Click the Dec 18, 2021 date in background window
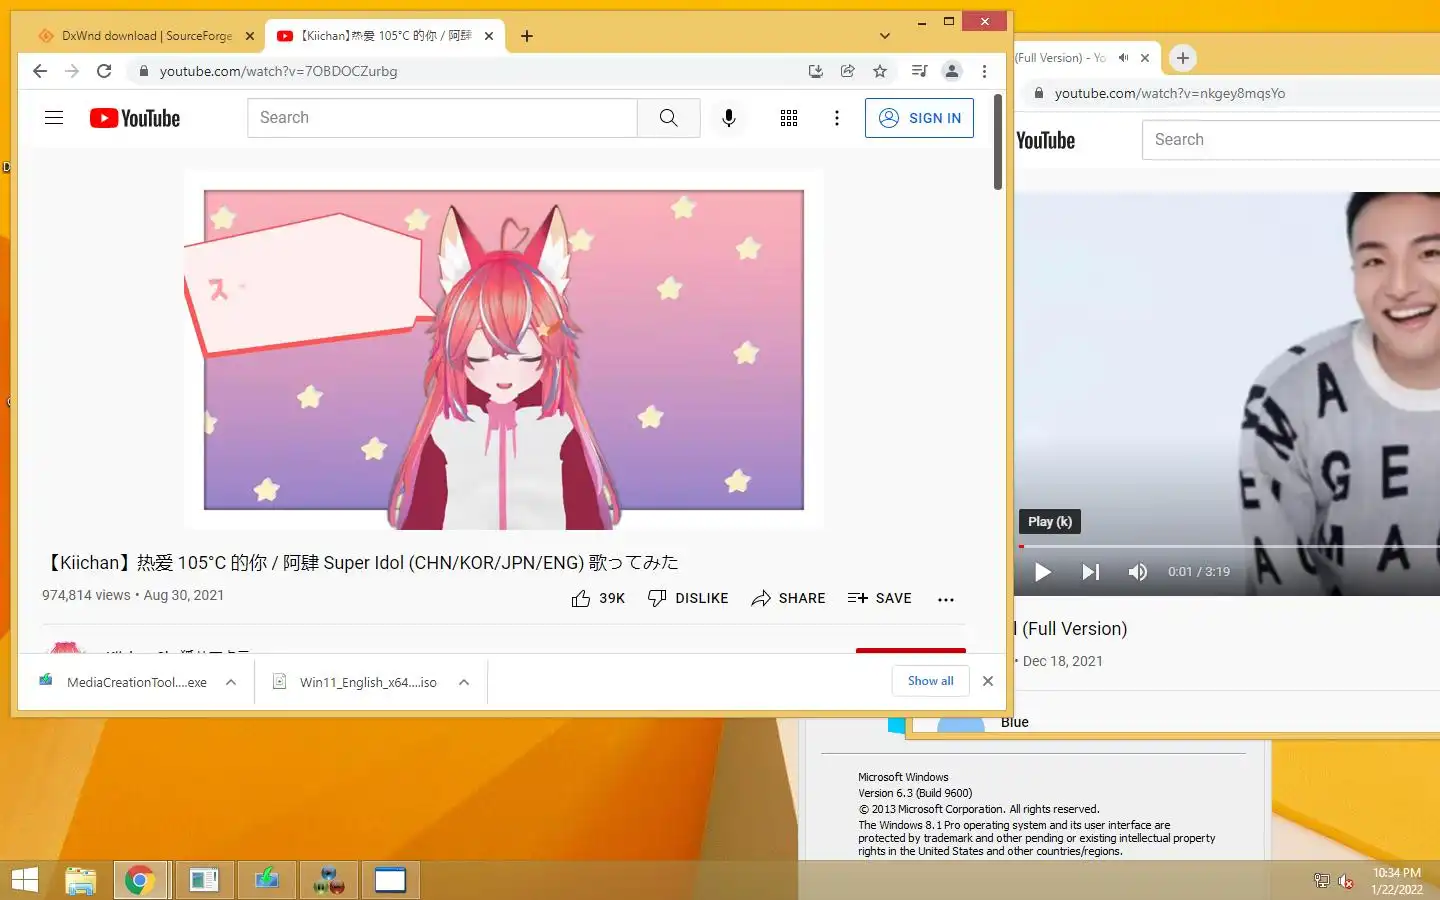Image resolution: width=1440 pixels, height=900 pixels. (1063, 661)
